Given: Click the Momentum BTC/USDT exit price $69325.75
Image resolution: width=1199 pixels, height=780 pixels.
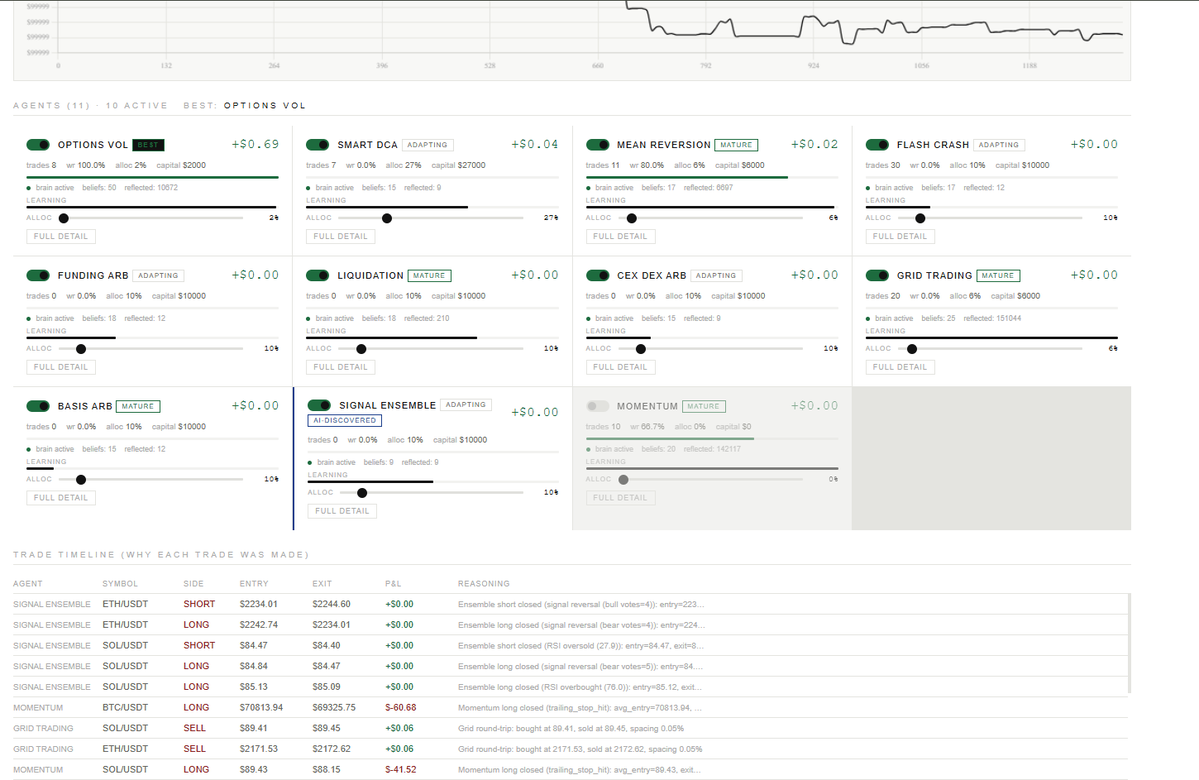Looking at the screenshot, I should point(334,707).
